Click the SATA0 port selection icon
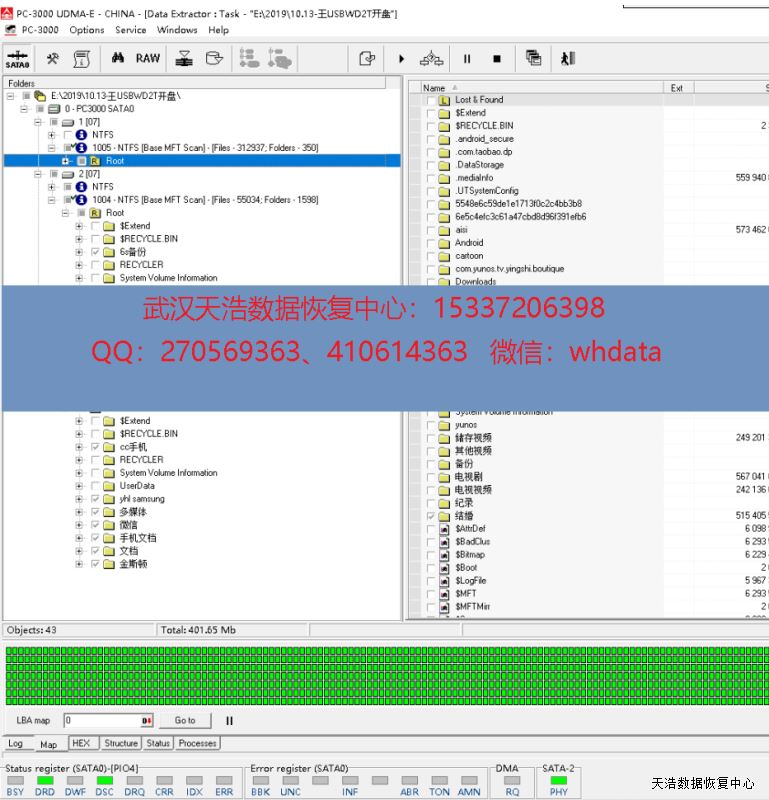This screenshot has width=769, height=800. (18, 59)
